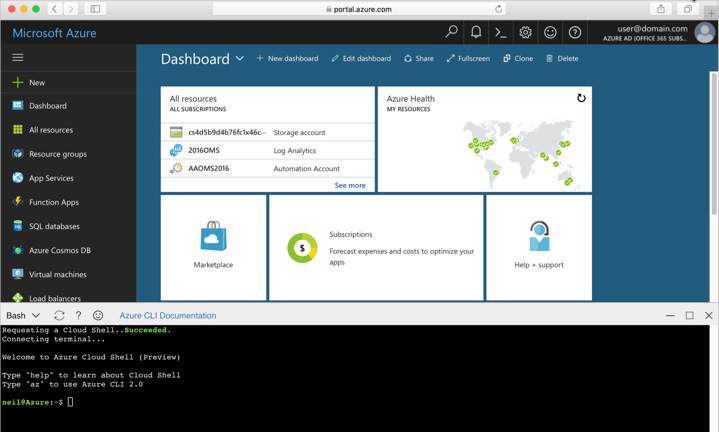719x432 pixels.
Task: Click New dashboard button
Action: [287, 58]
